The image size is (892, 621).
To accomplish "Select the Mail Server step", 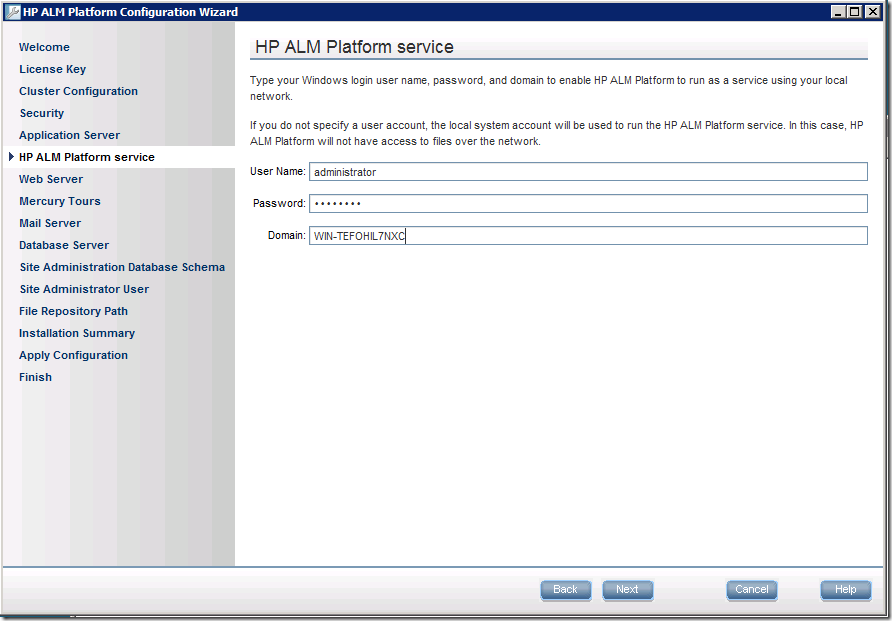I will point(50,223).
